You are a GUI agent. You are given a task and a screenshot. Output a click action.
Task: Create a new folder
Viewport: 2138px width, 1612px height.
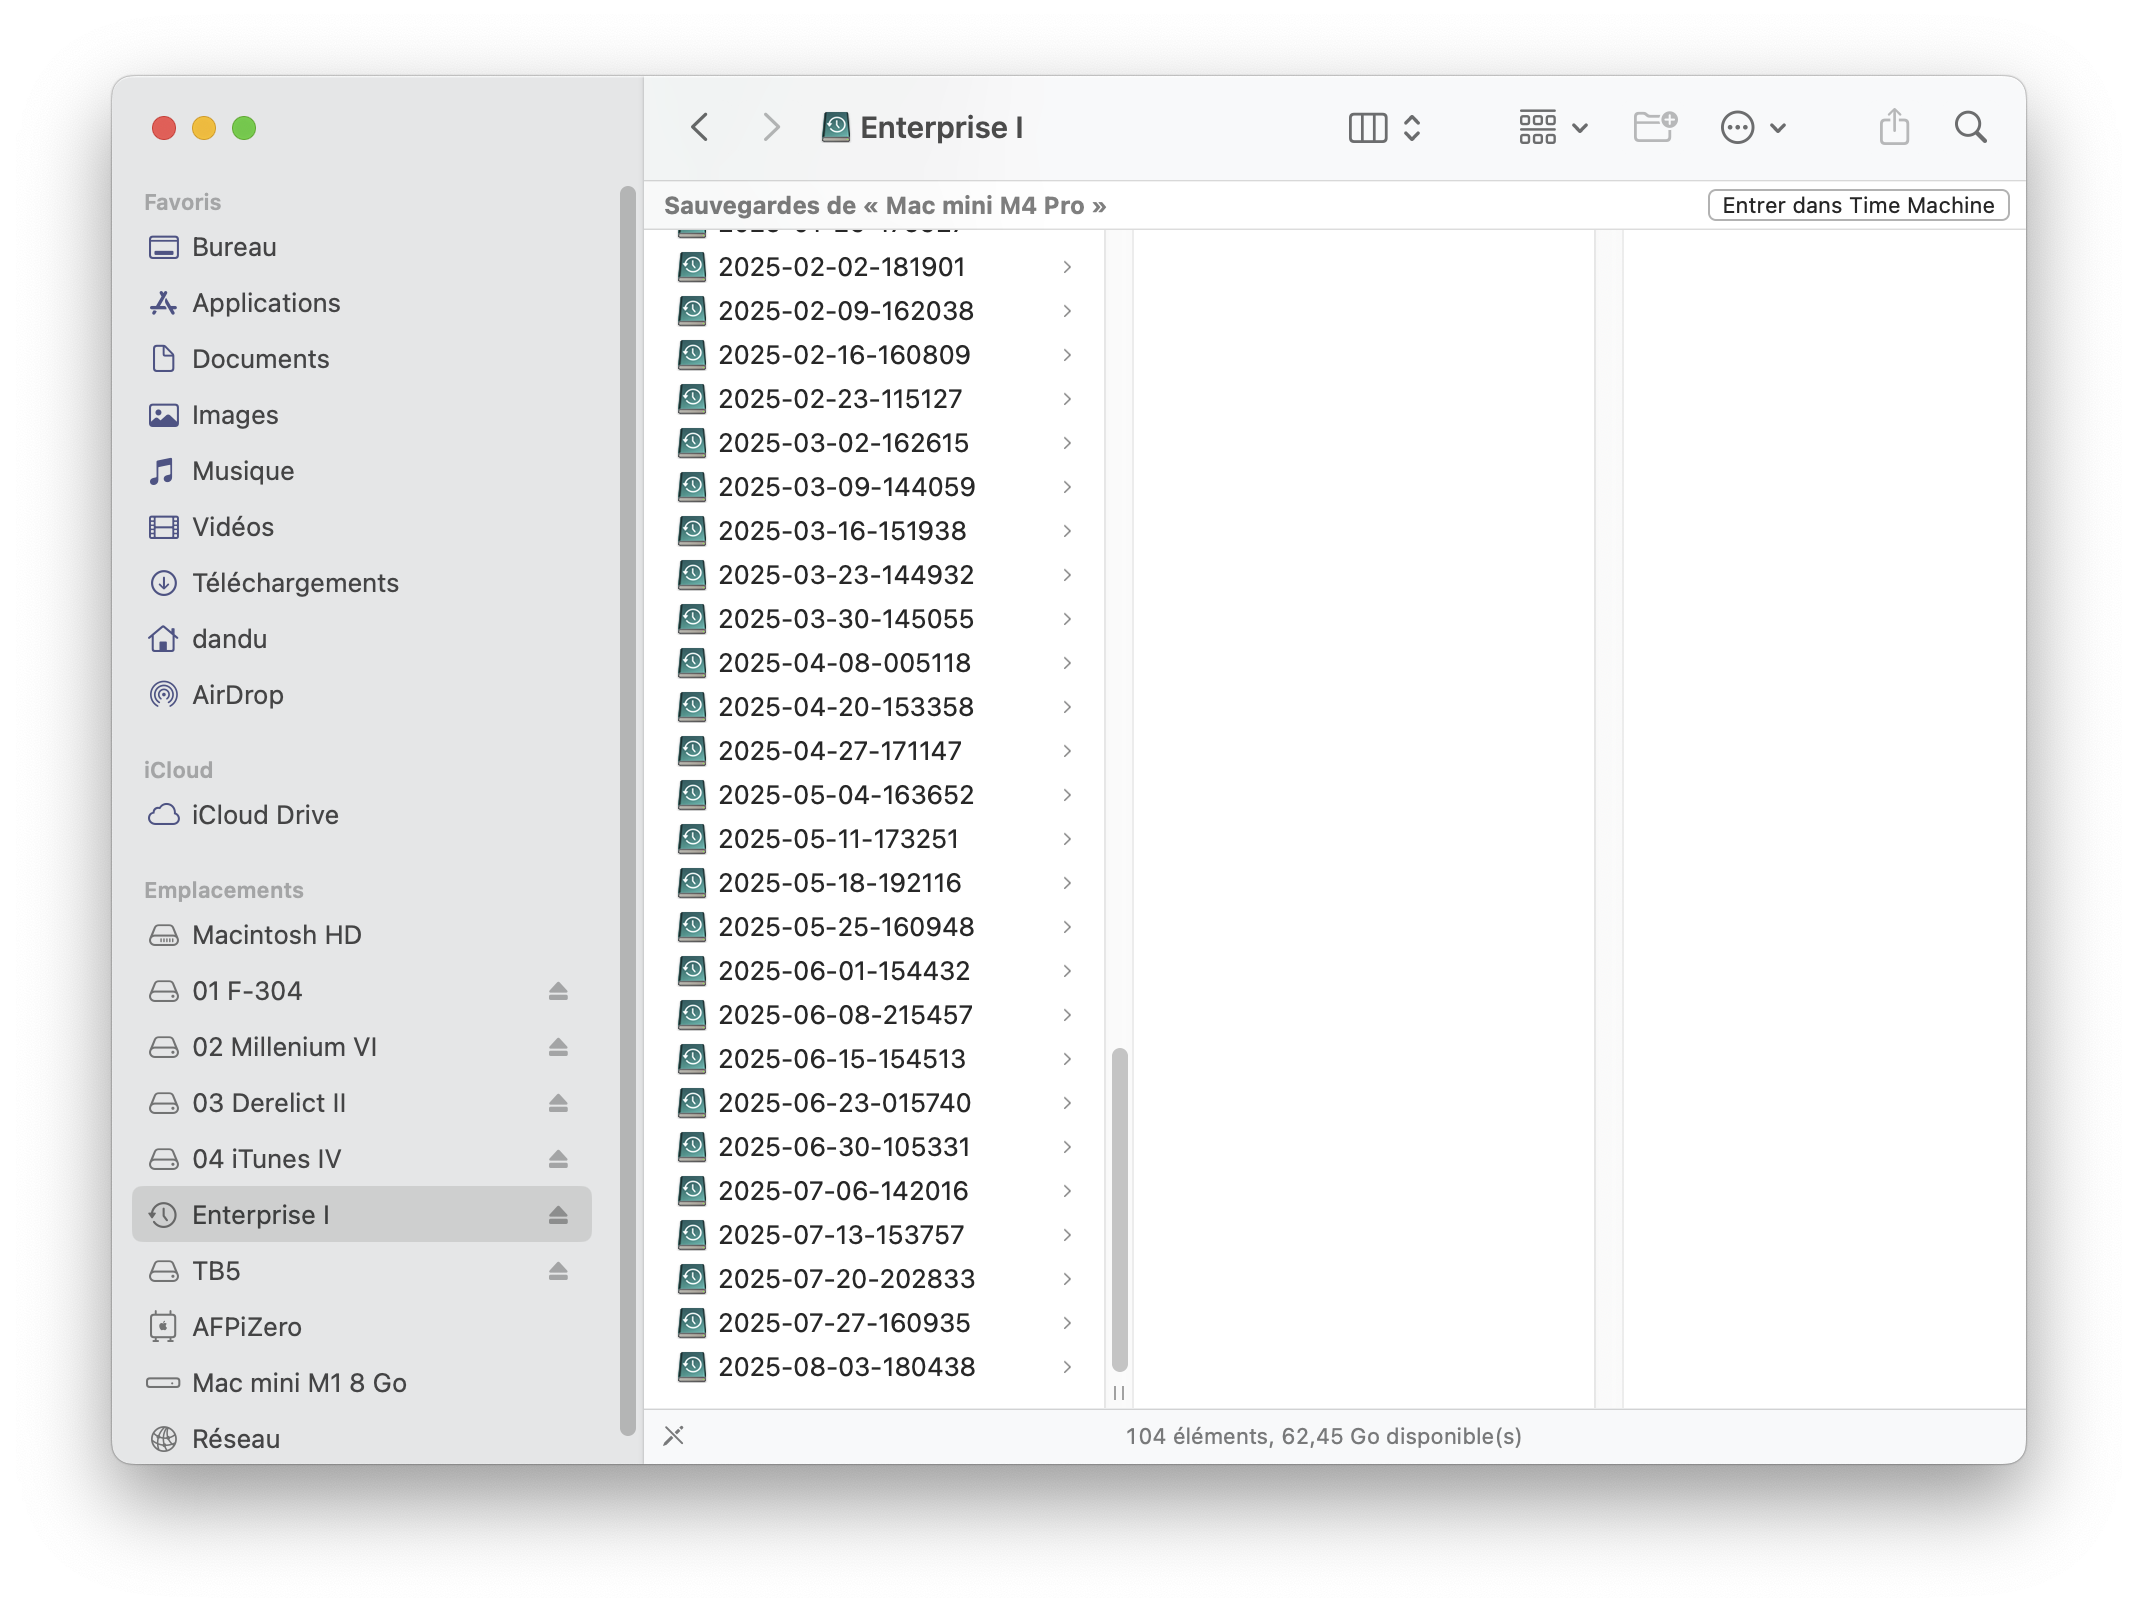coord(1655,127)
